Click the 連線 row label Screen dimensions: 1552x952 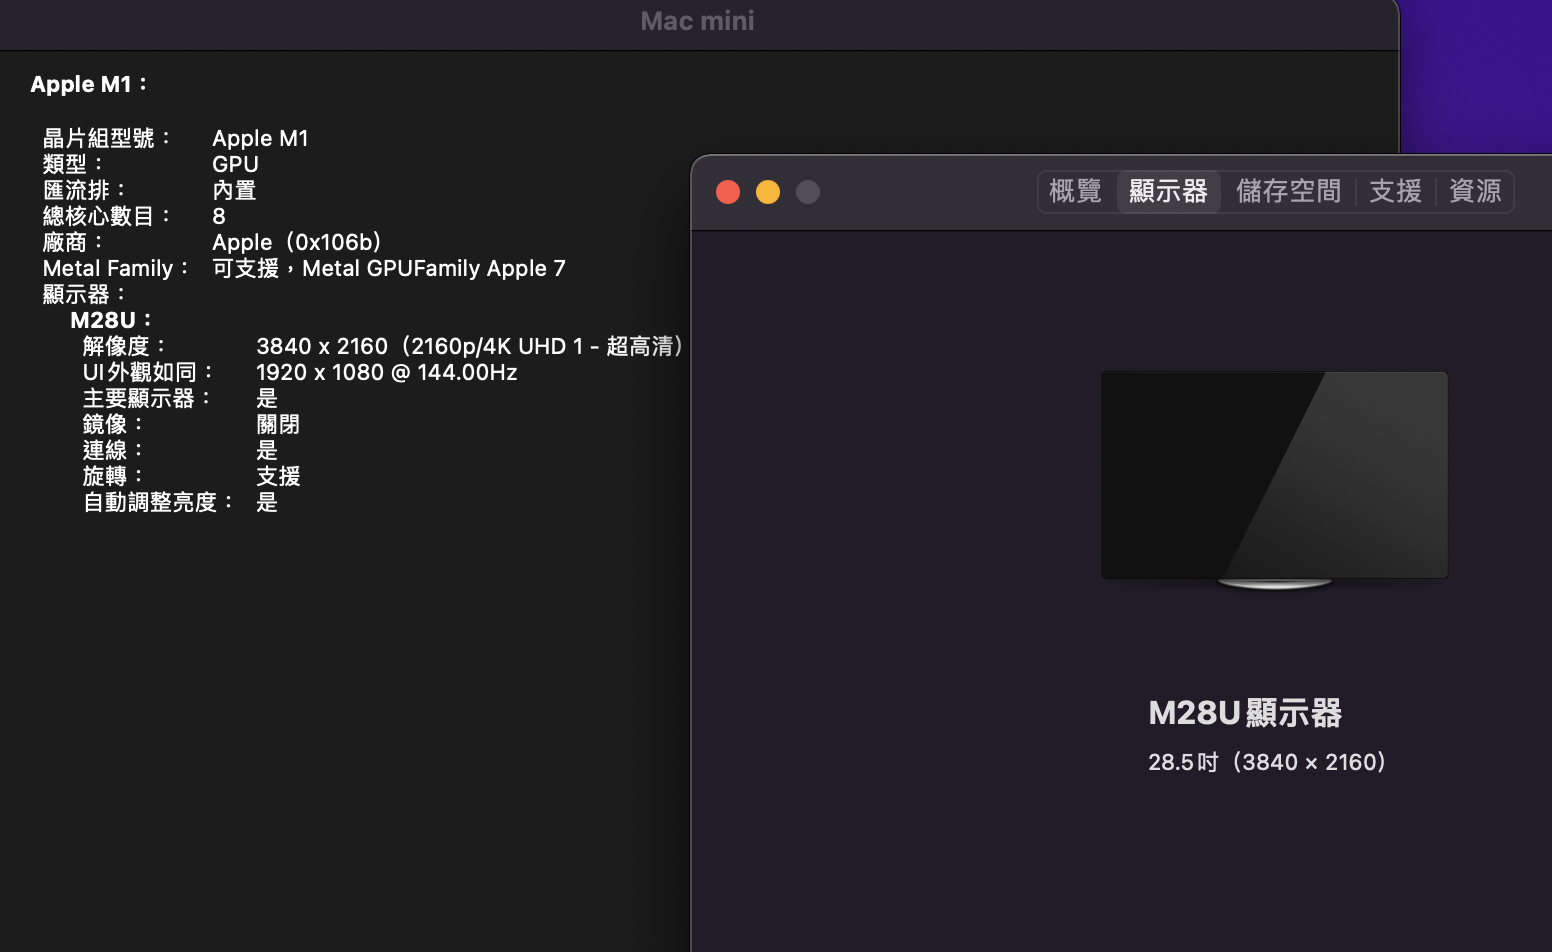(x=113, y=450)
